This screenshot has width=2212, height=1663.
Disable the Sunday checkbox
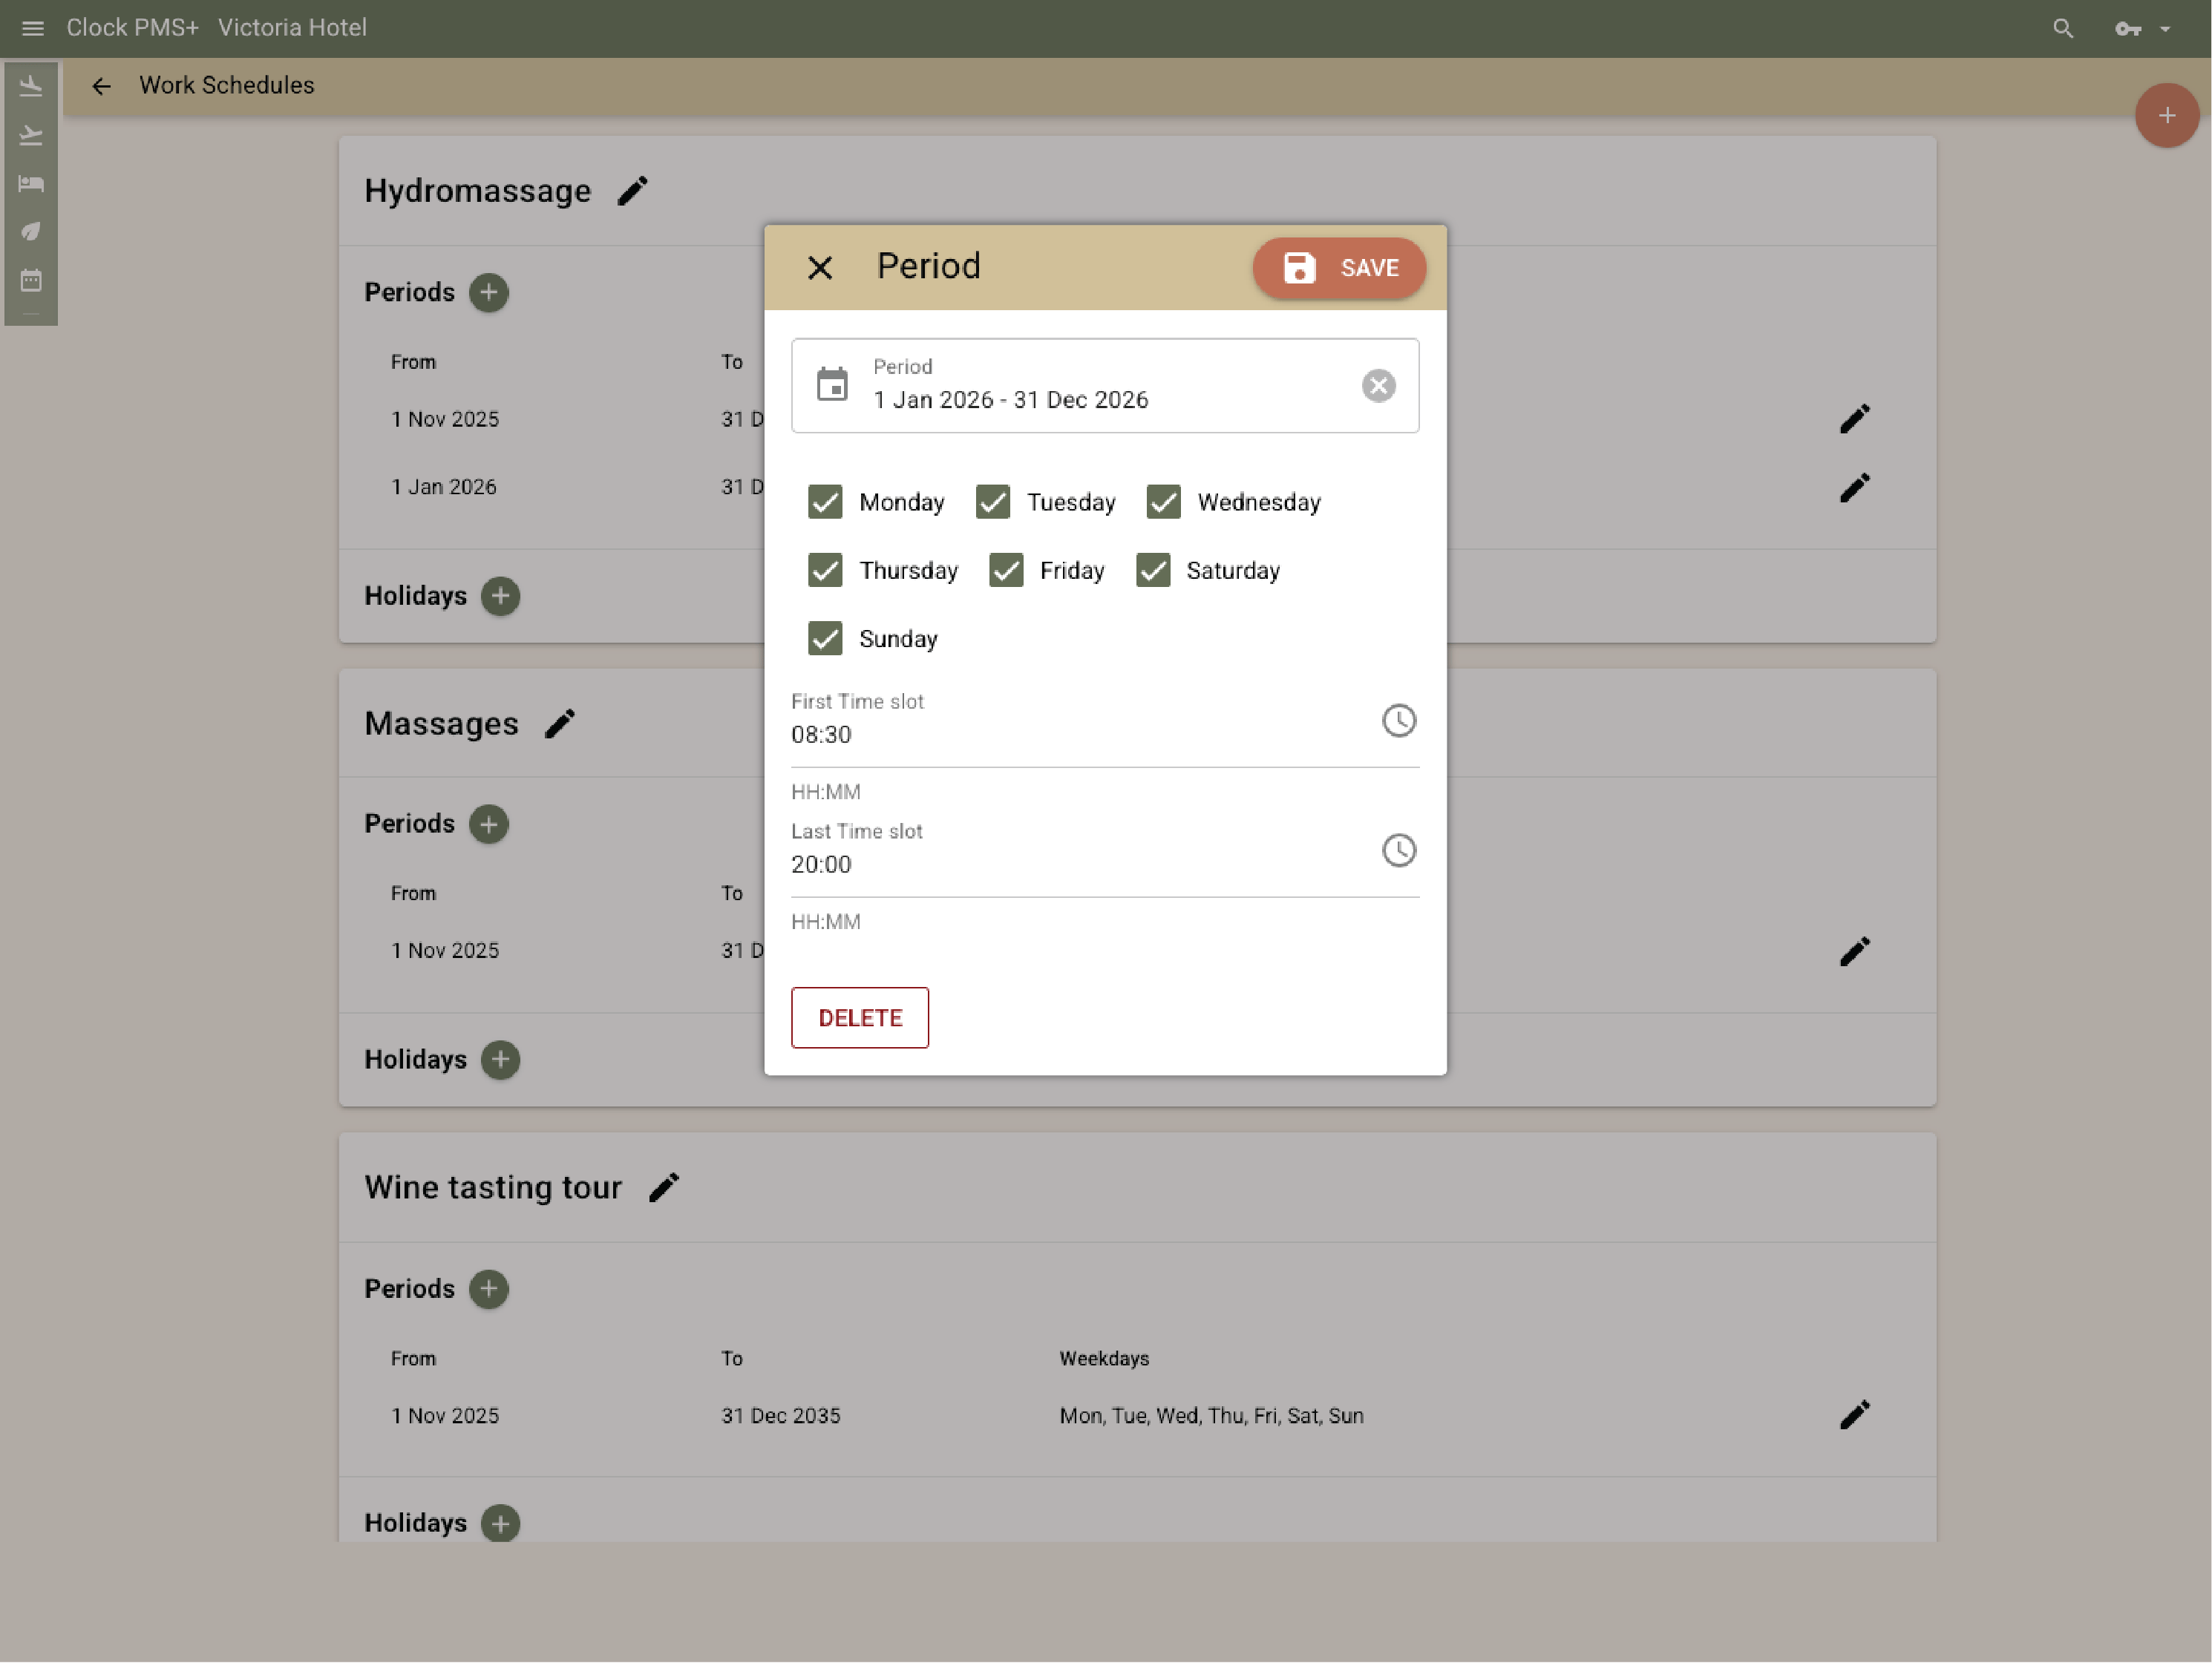pyautogui.click(x=825, y=638)
